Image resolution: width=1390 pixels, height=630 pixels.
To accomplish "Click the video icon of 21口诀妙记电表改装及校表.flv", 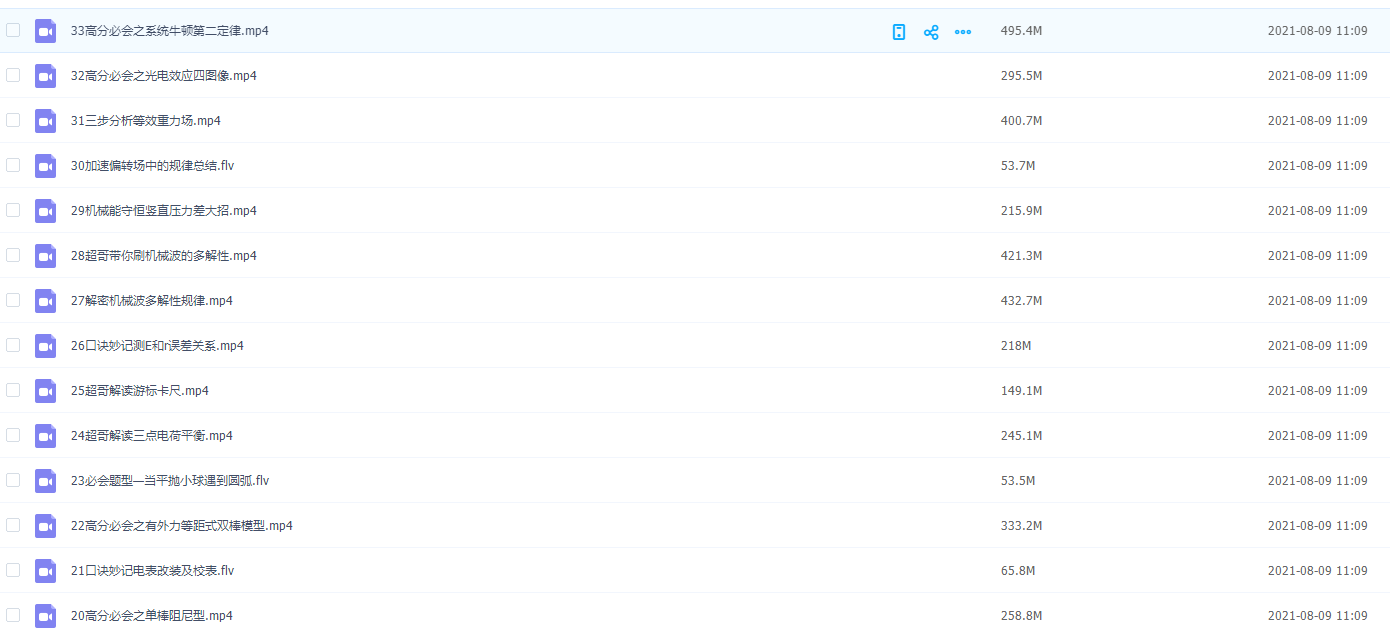I will (45, 571).
